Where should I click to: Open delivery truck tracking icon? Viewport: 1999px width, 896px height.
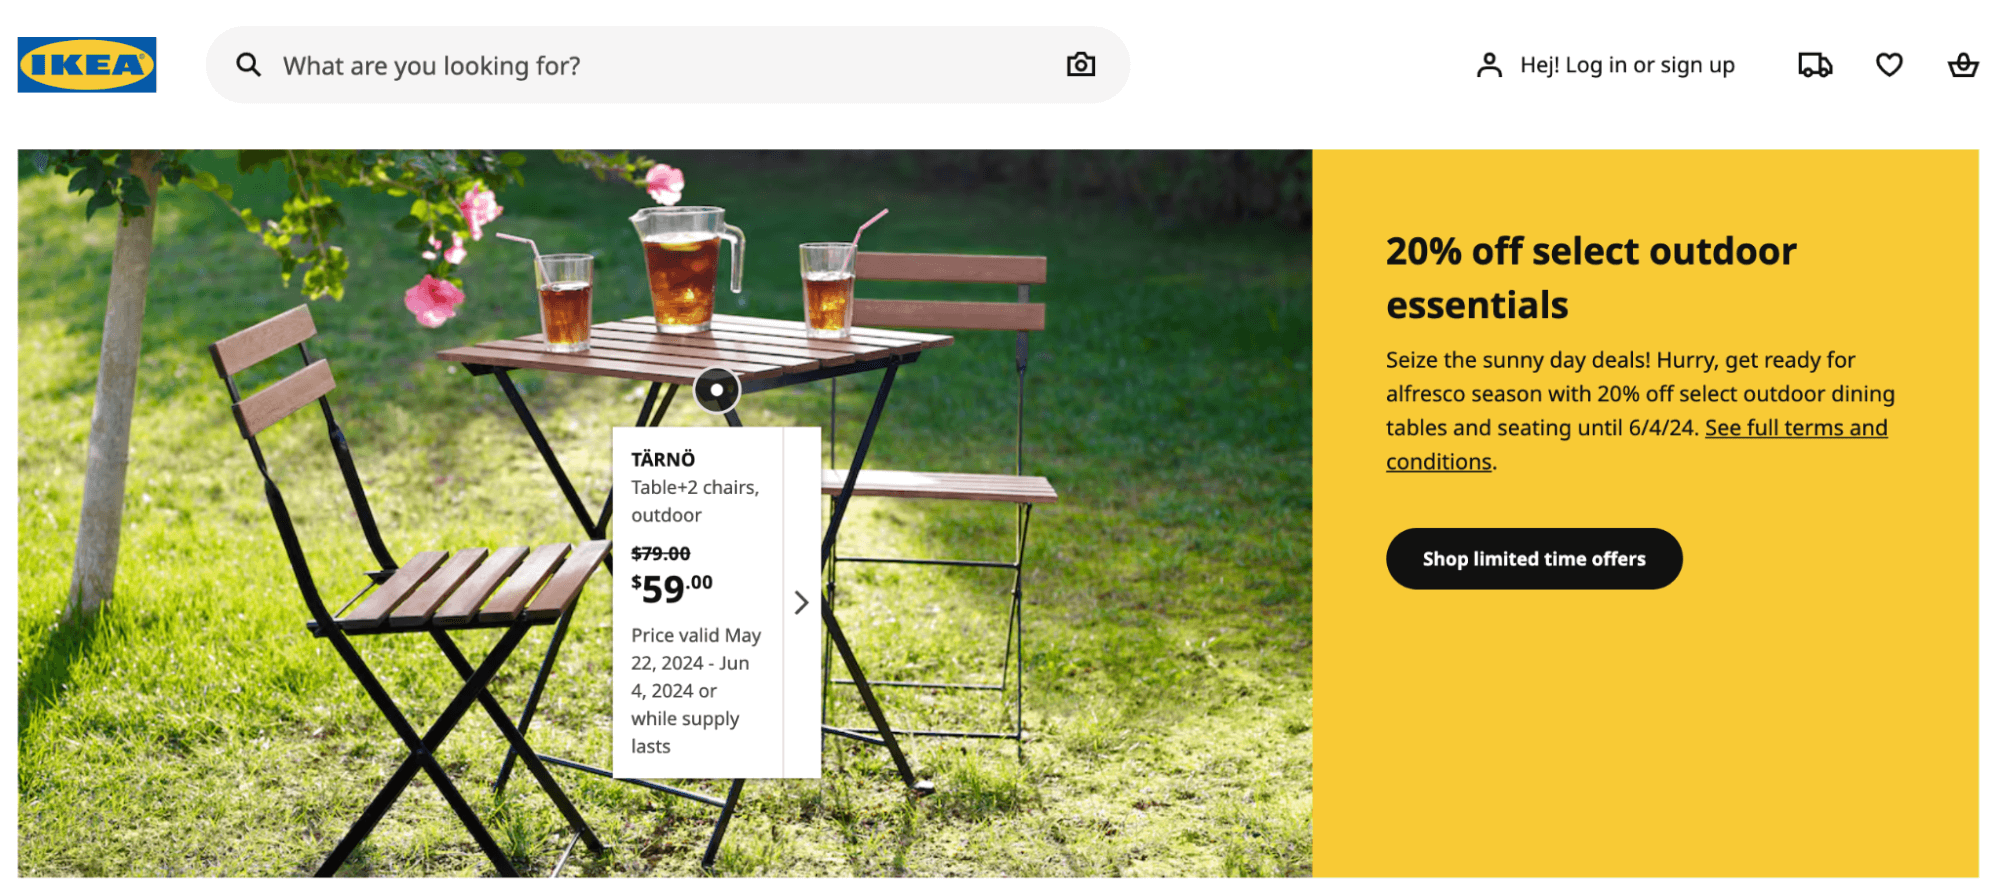click(x=1815, y=65)
